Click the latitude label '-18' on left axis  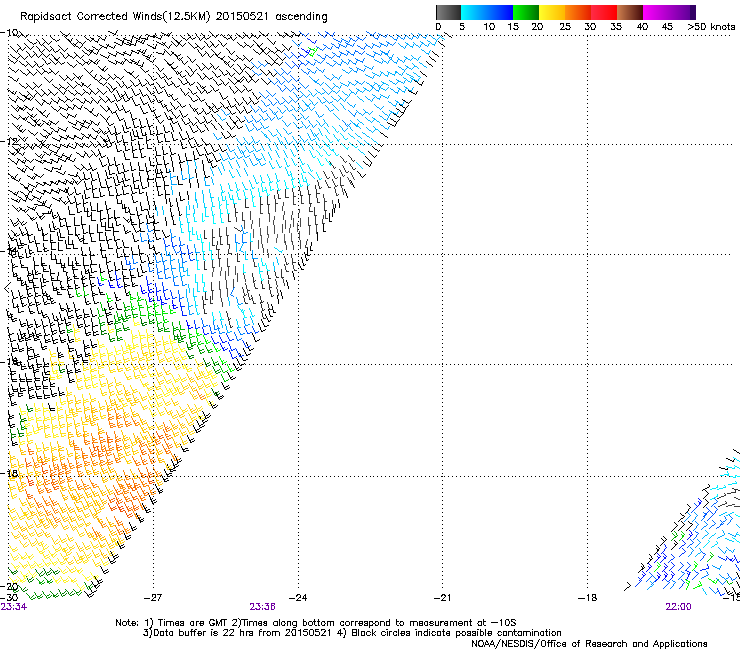(9, 473)
